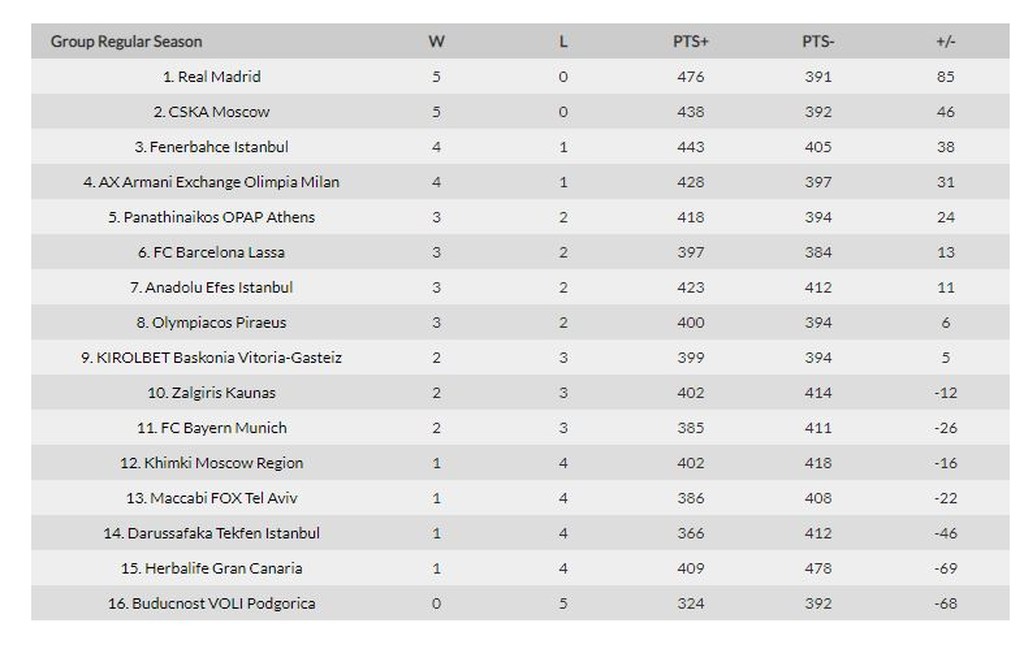This screenshot has height=662, width=1024.
Task: Click AX Armani Exchange Olimpia Milan
Action: [219, 182]
